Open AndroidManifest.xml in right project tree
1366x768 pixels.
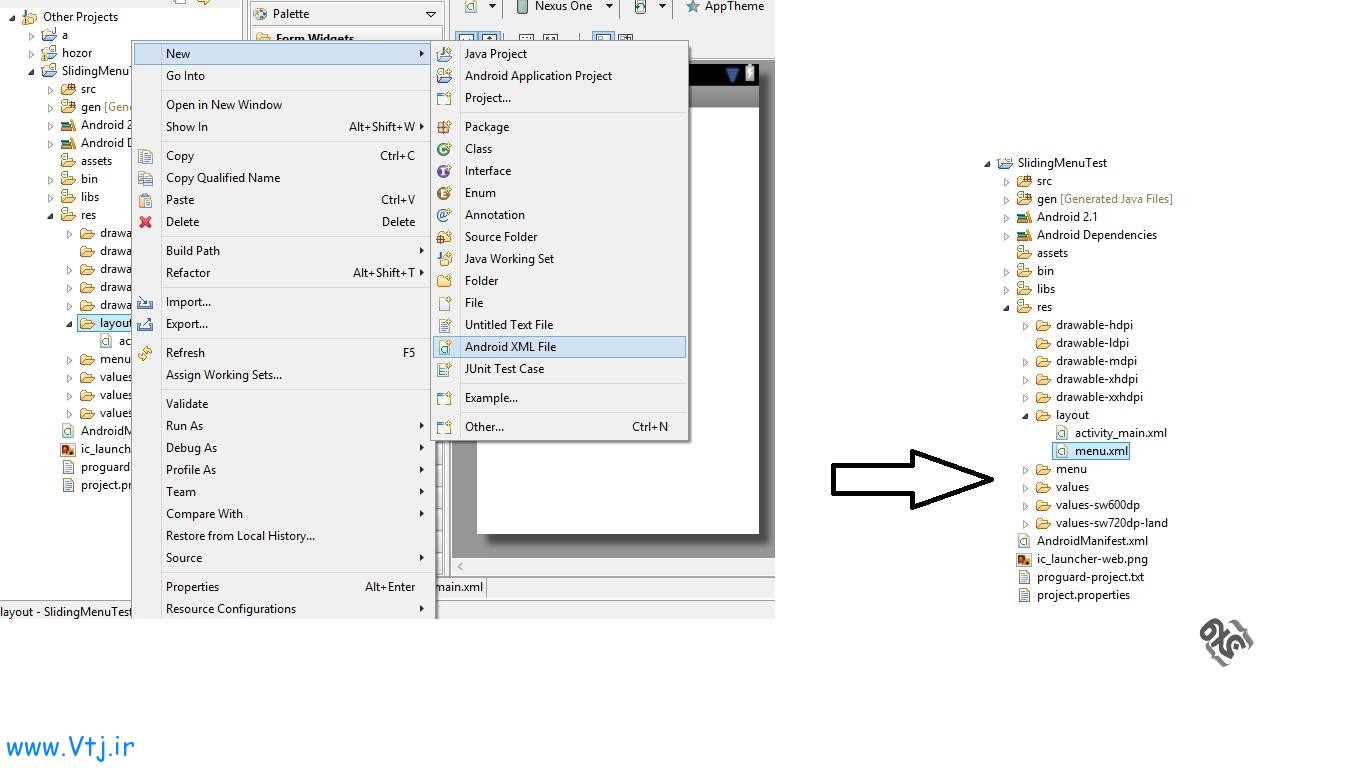(x=1091, y=541)
